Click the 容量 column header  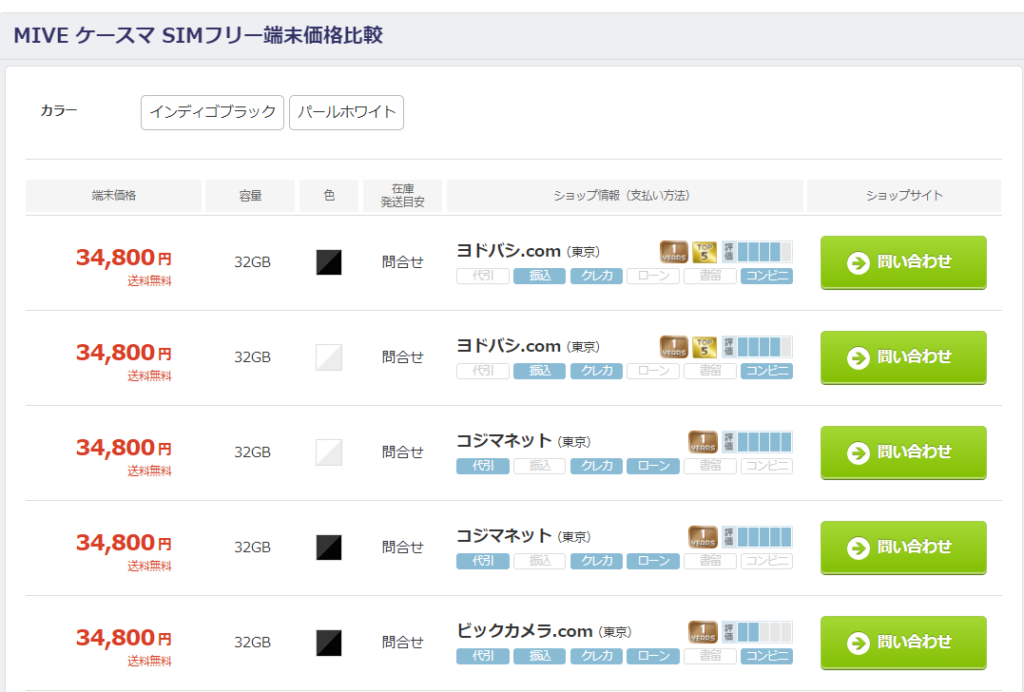tap(250, 196)
